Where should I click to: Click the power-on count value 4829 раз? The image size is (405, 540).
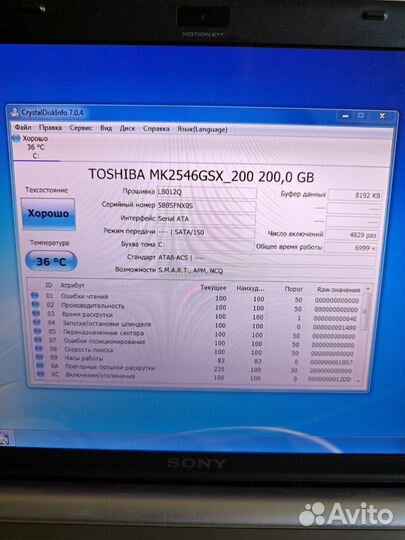click(x=352, y=235)
